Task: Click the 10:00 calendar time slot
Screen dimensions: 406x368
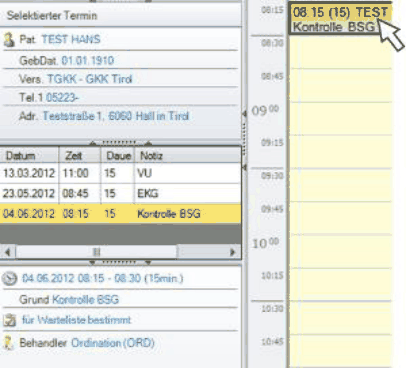Action: (x=341, y=251)
